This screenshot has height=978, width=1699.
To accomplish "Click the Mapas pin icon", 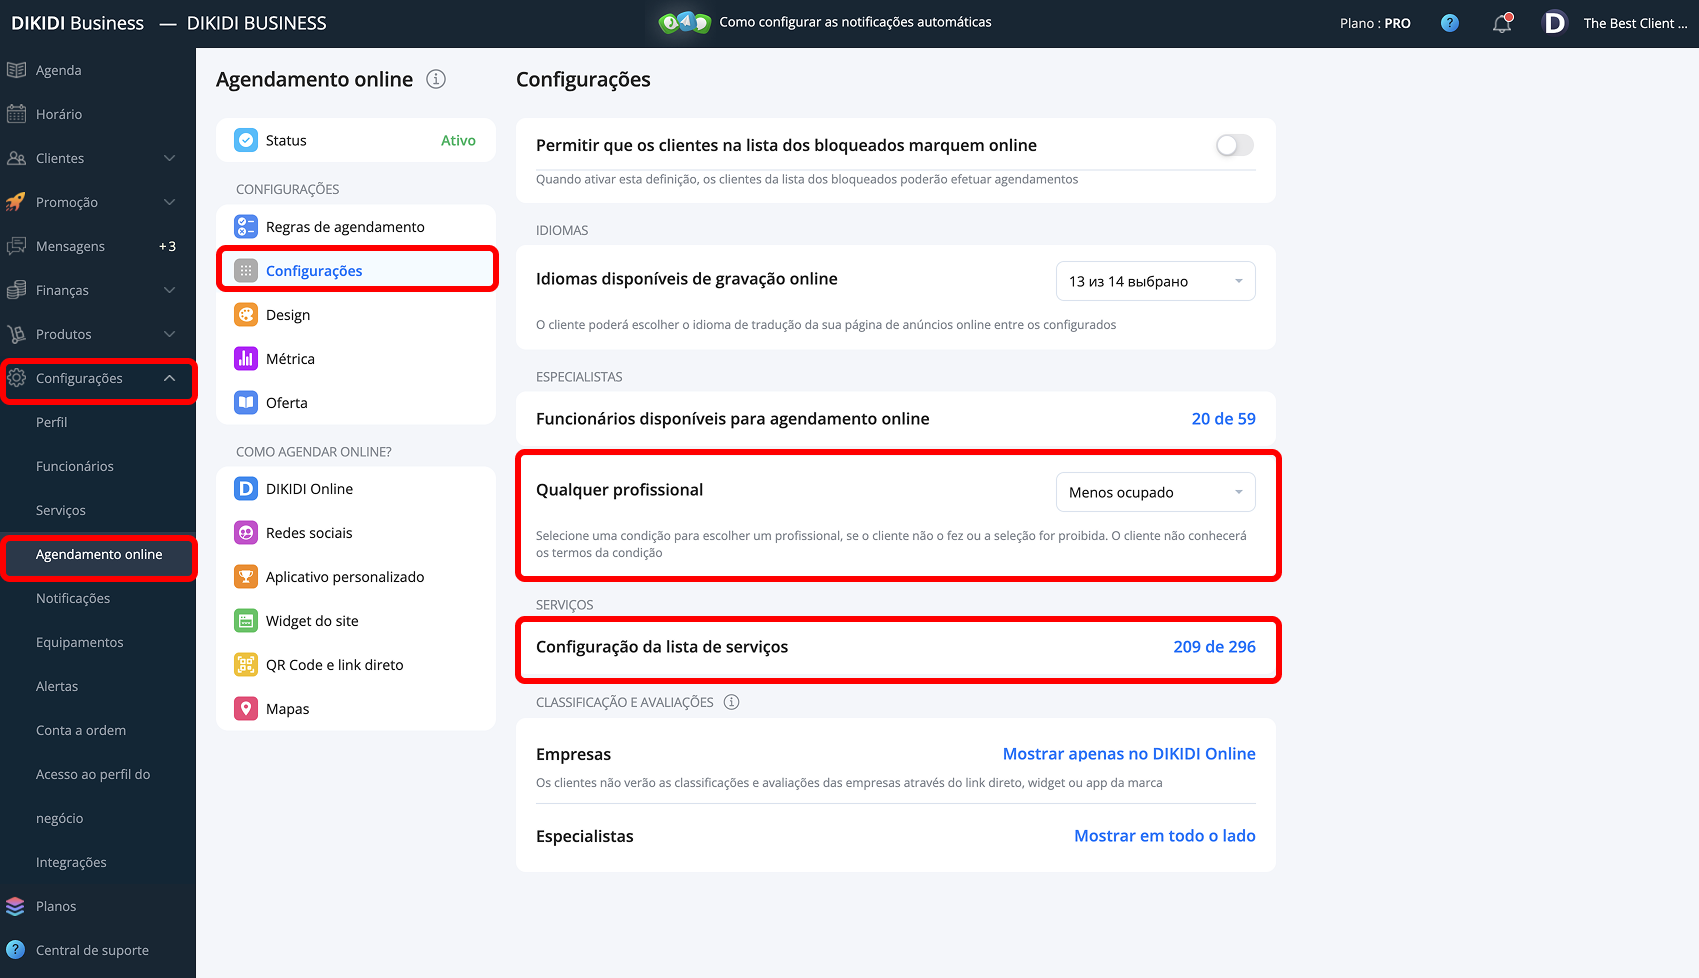I will tap(246, 709).
